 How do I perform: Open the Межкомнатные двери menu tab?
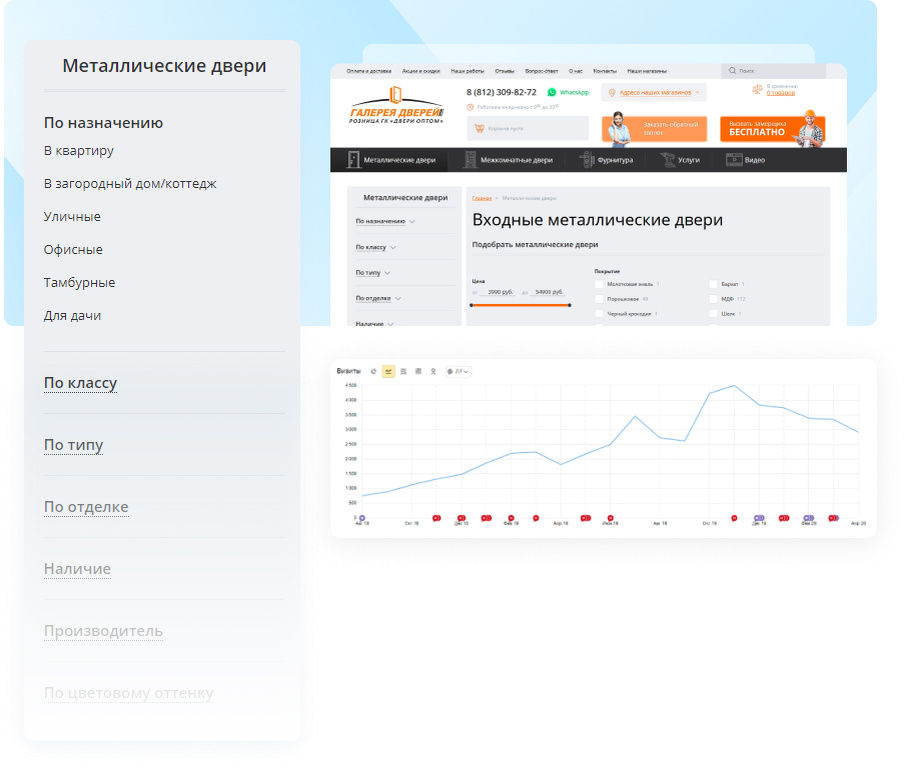509,160
